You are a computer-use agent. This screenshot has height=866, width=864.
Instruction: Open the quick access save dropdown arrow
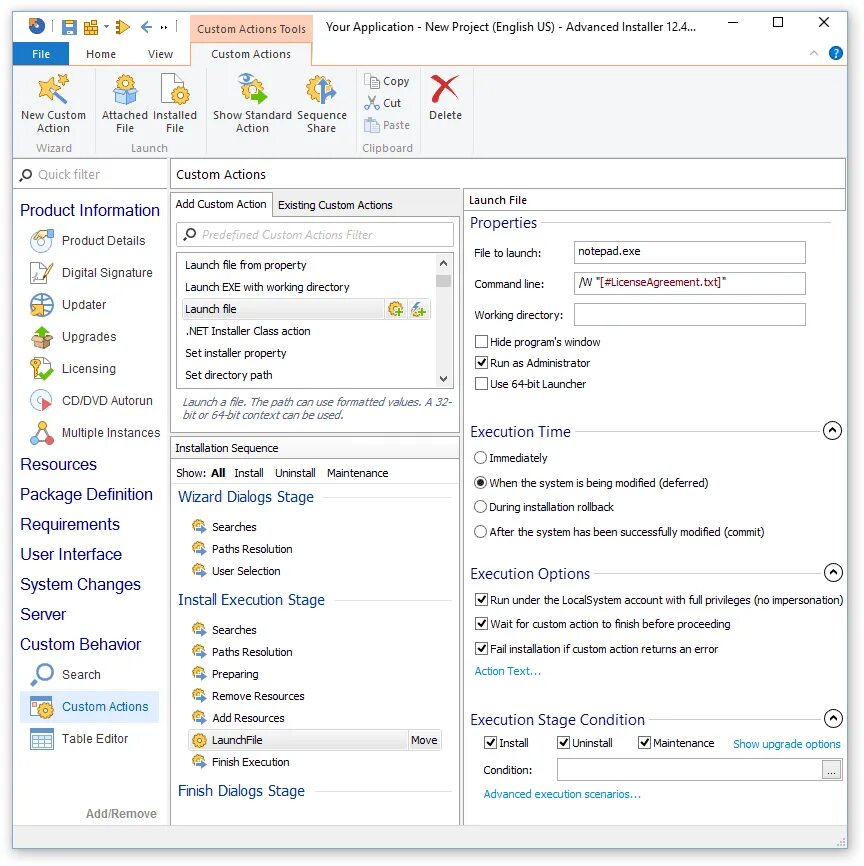coord(106,27)
